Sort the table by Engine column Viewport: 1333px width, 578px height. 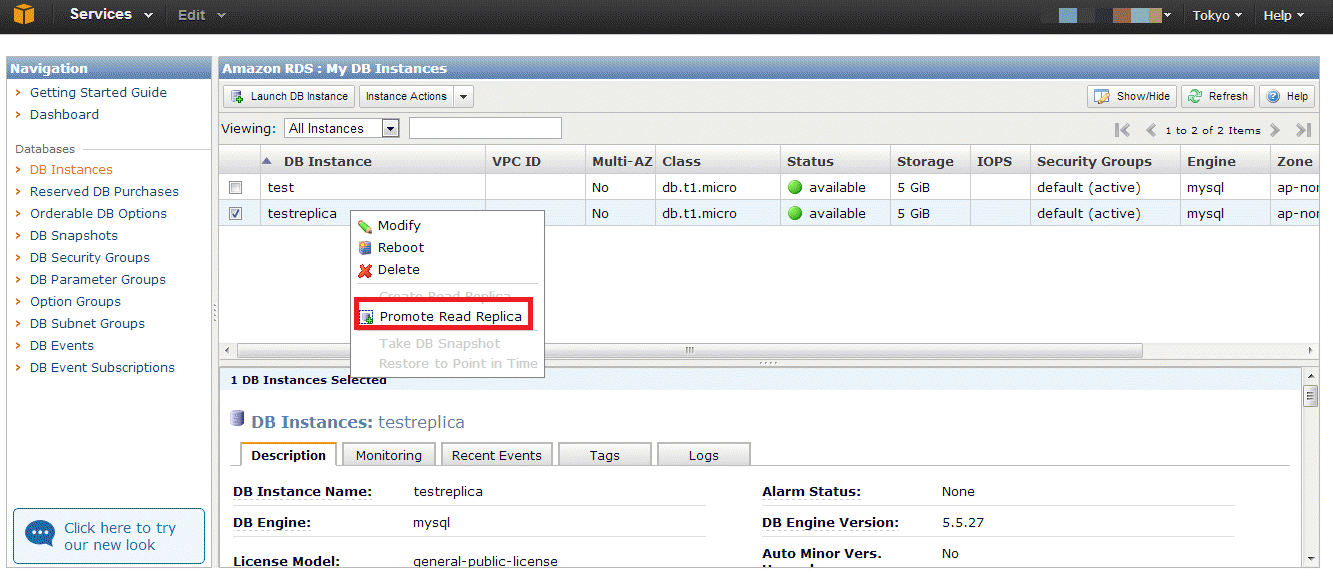(x=1225, y=161)
